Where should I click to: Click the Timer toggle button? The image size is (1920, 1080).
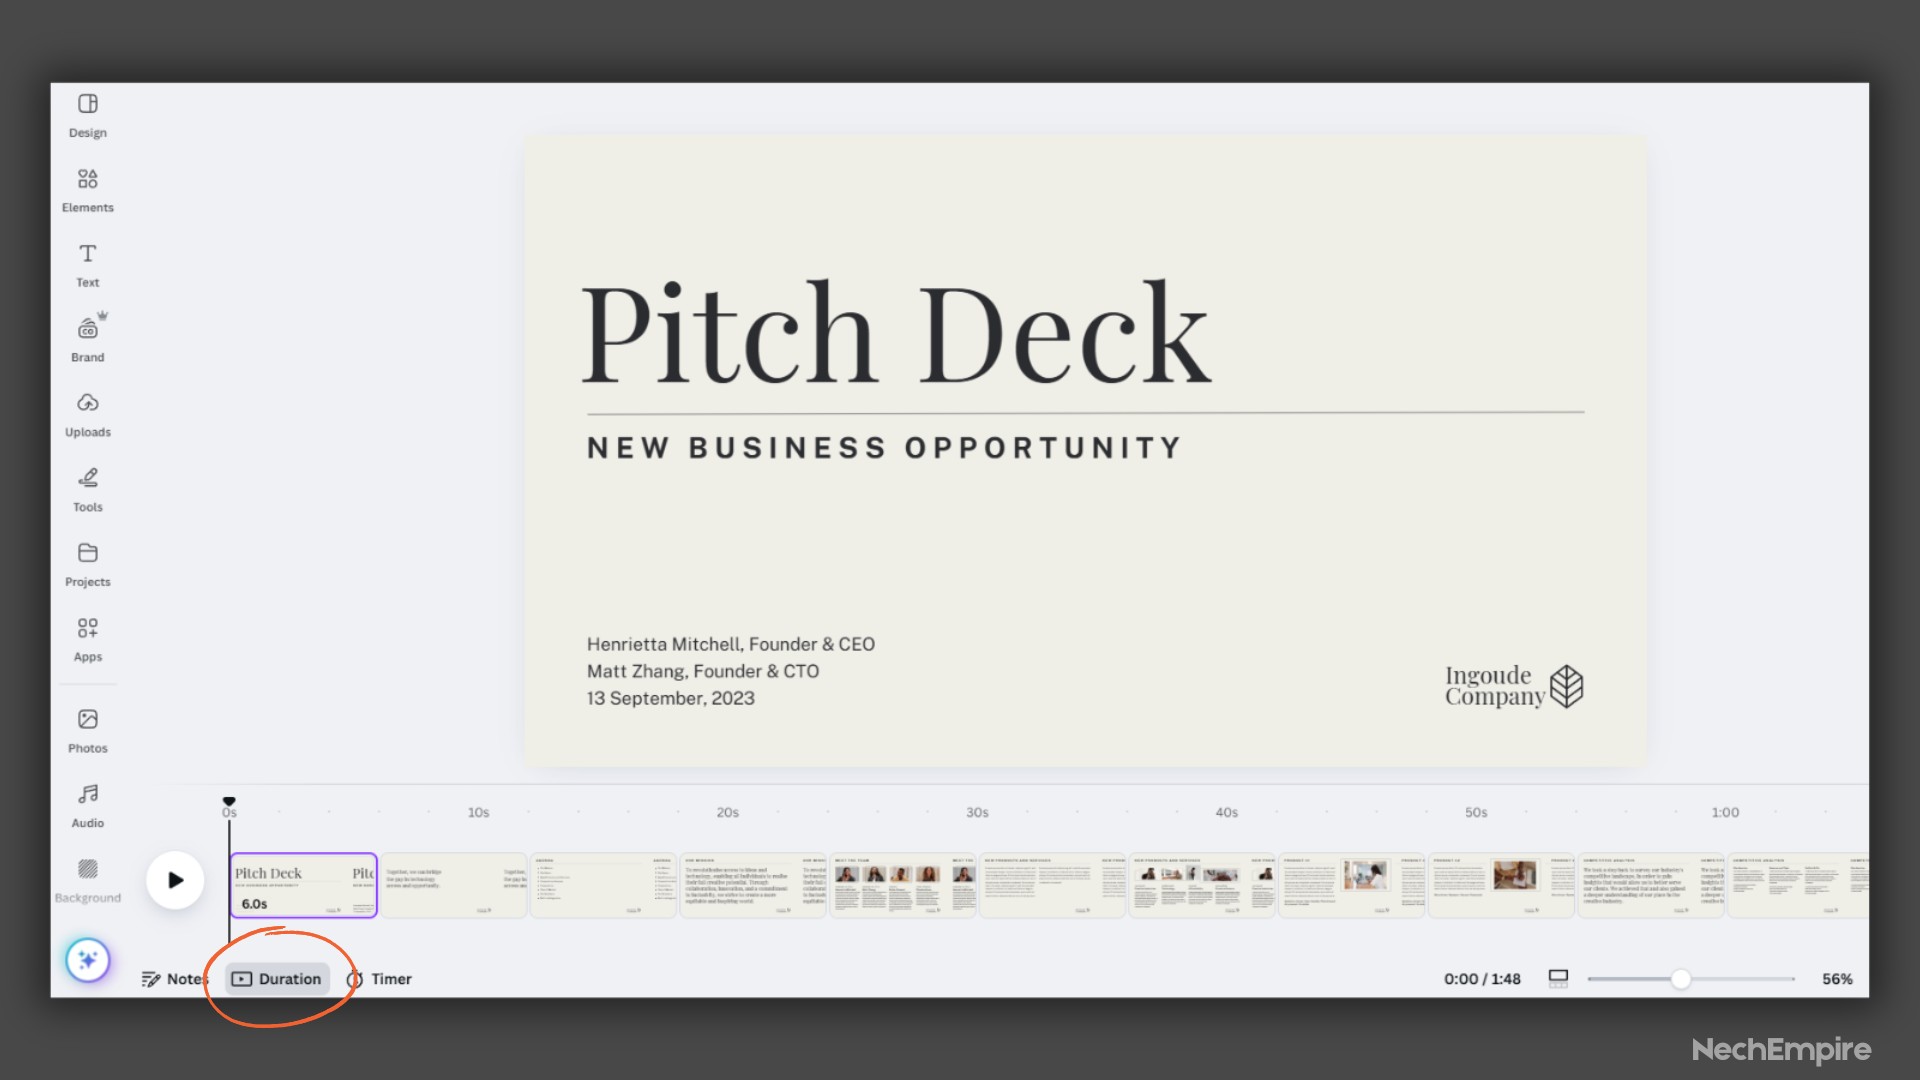pos(380,978)
